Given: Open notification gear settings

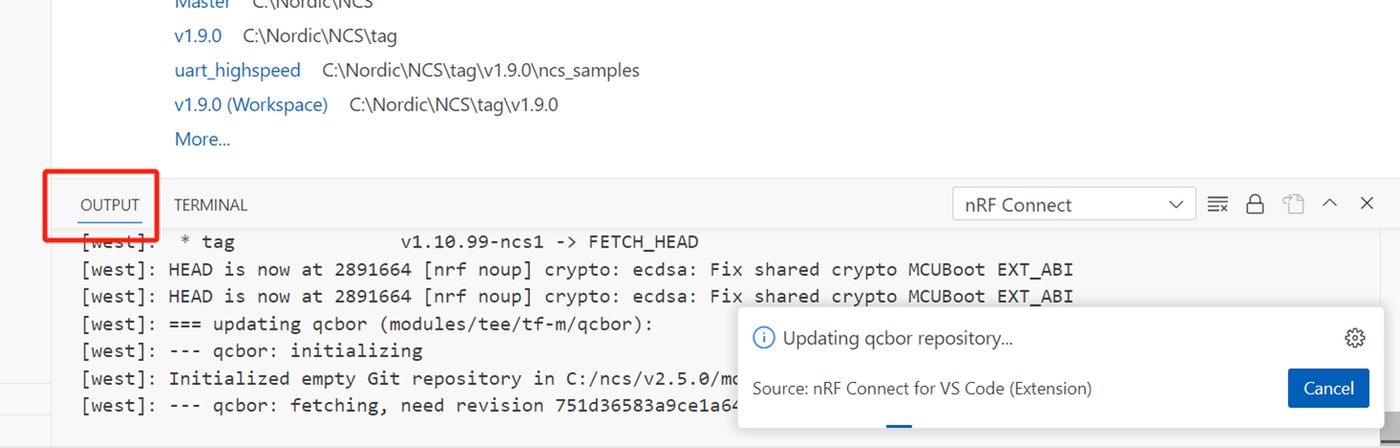Looking at the screenshot, I should point(1355,338).
